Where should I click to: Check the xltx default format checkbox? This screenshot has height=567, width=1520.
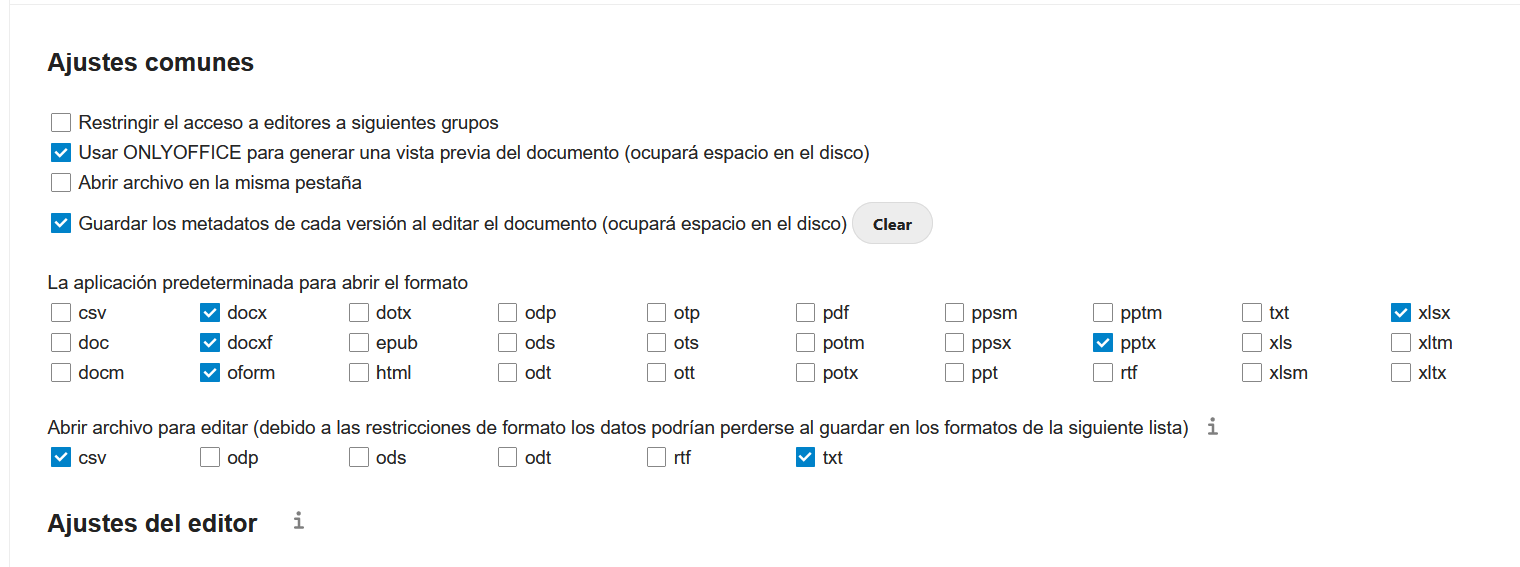coord(1401,373)
